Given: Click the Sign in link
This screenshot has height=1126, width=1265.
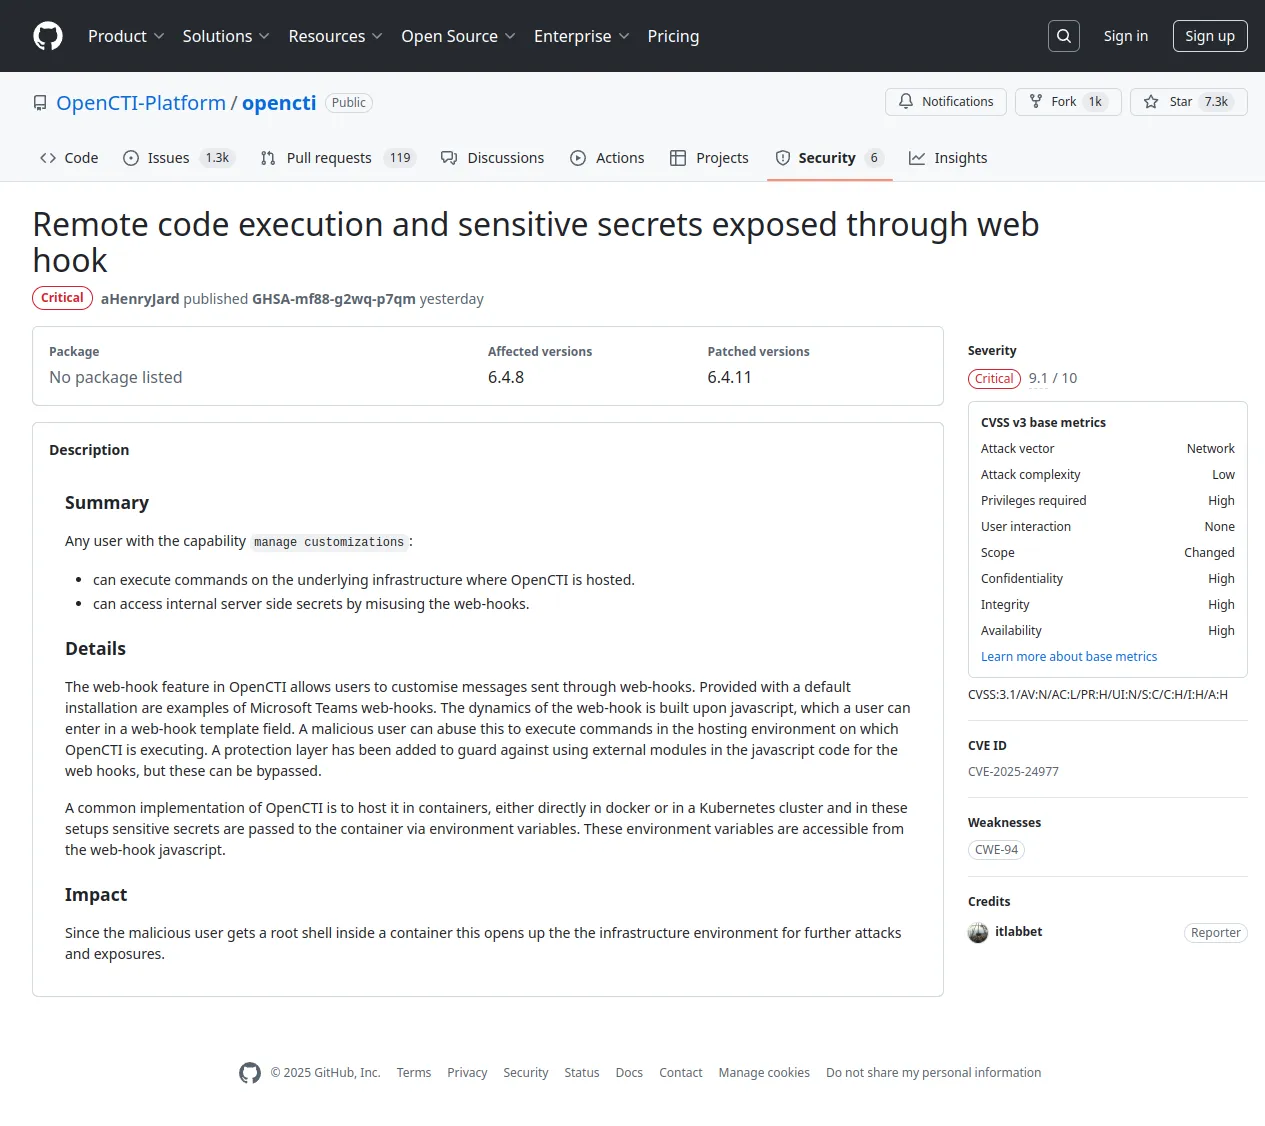Looking at the screenshot, I should click(x=1126, y=36).
